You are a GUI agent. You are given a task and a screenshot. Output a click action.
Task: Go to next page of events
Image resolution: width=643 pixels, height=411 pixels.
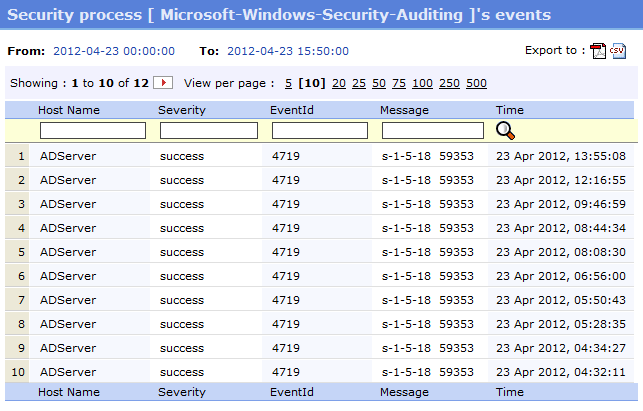[x=164, y=83]
